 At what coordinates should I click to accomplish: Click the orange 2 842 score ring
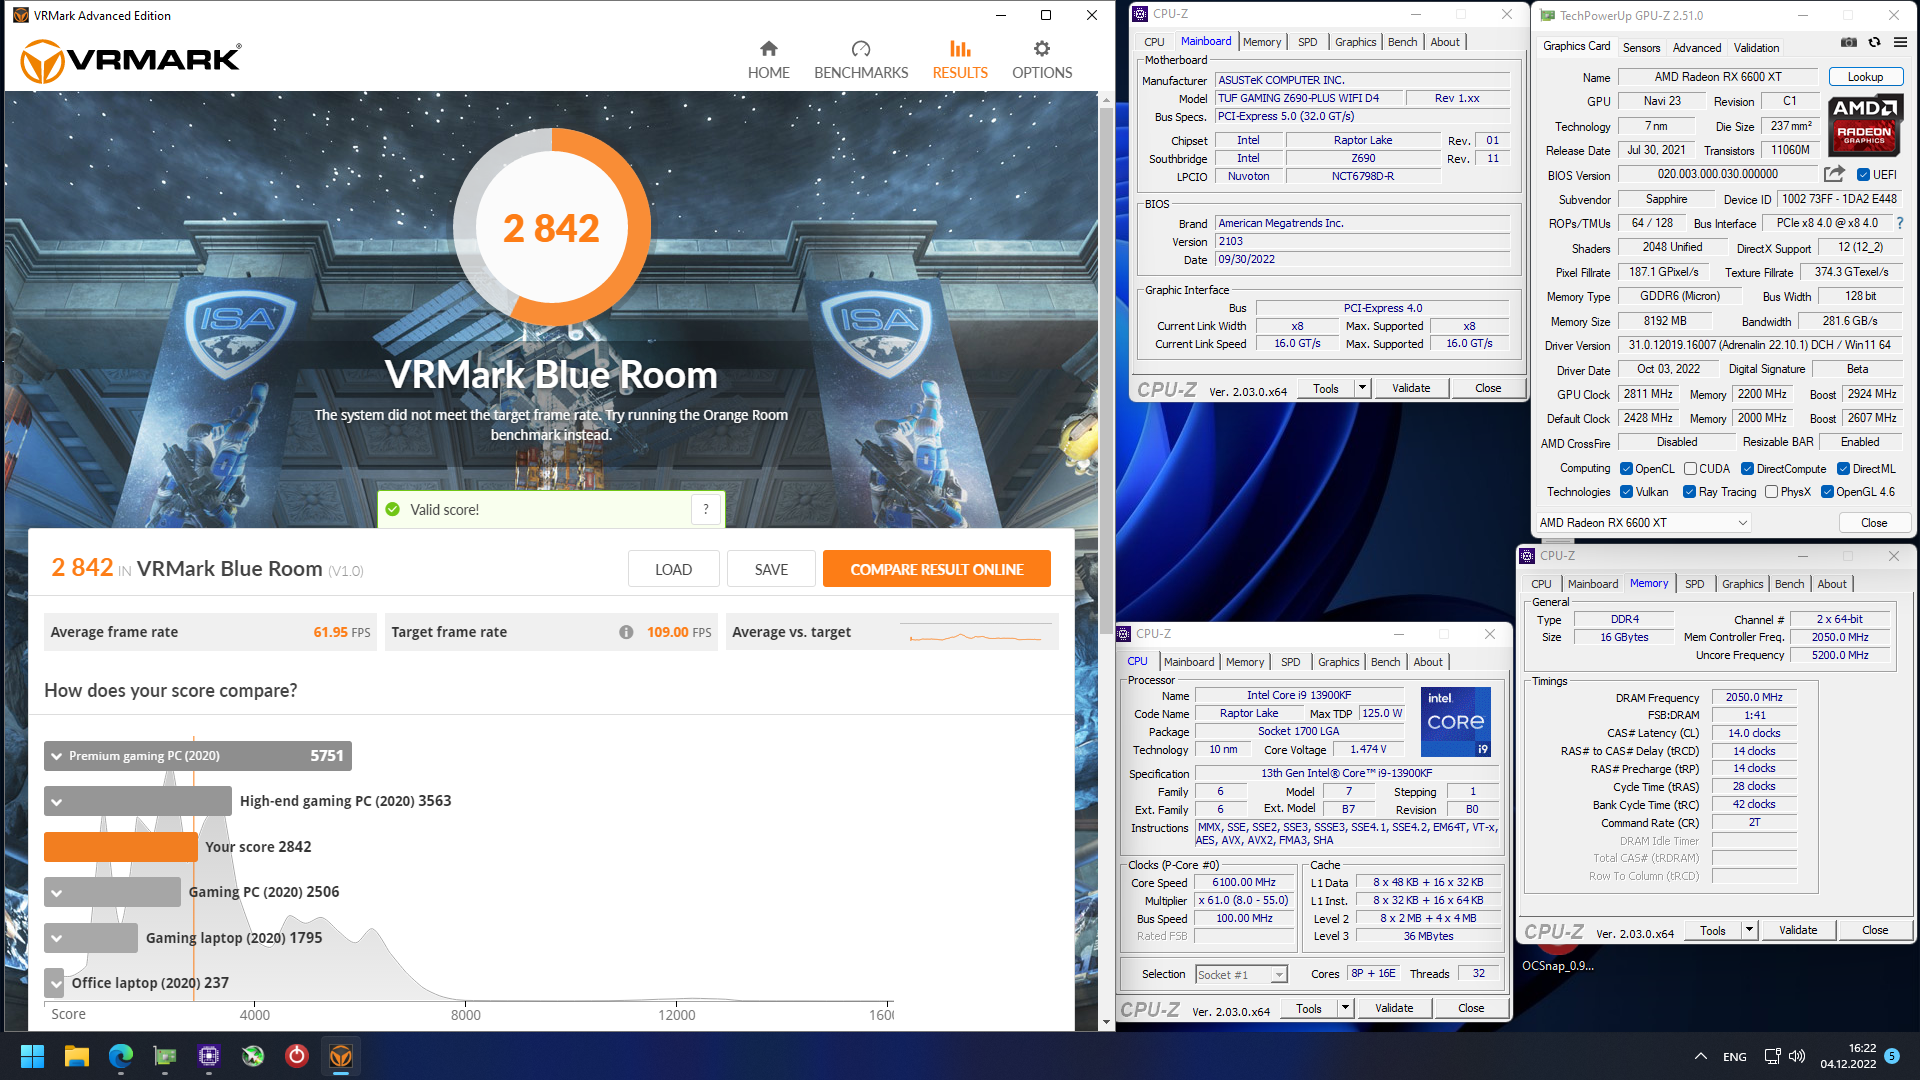[x=552, y=228]
